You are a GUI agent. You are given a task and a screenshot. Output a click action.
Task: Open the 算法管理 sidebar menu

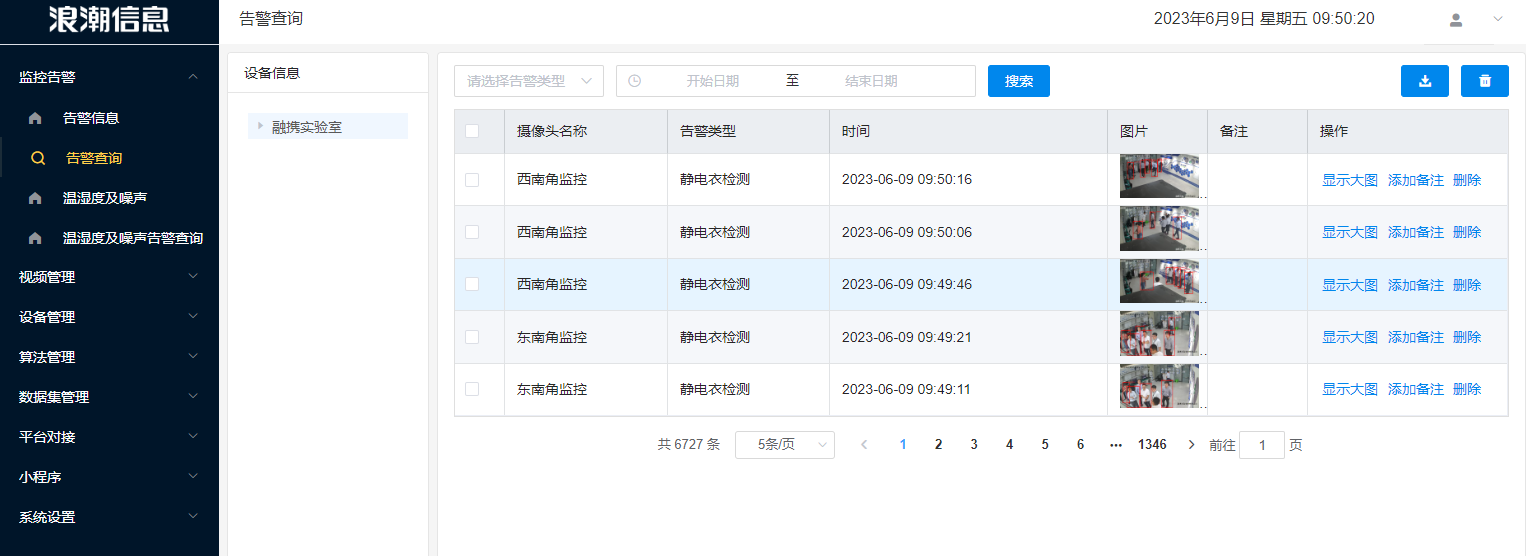(x=108, y=357)
